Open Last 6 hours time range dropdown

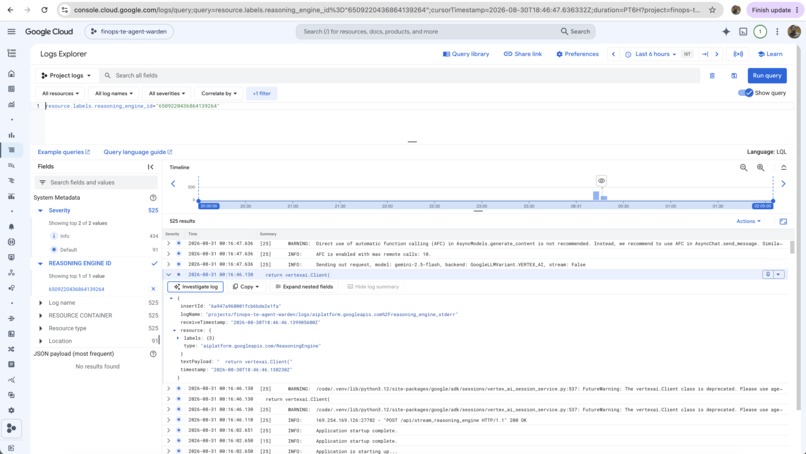pos(651,54)
